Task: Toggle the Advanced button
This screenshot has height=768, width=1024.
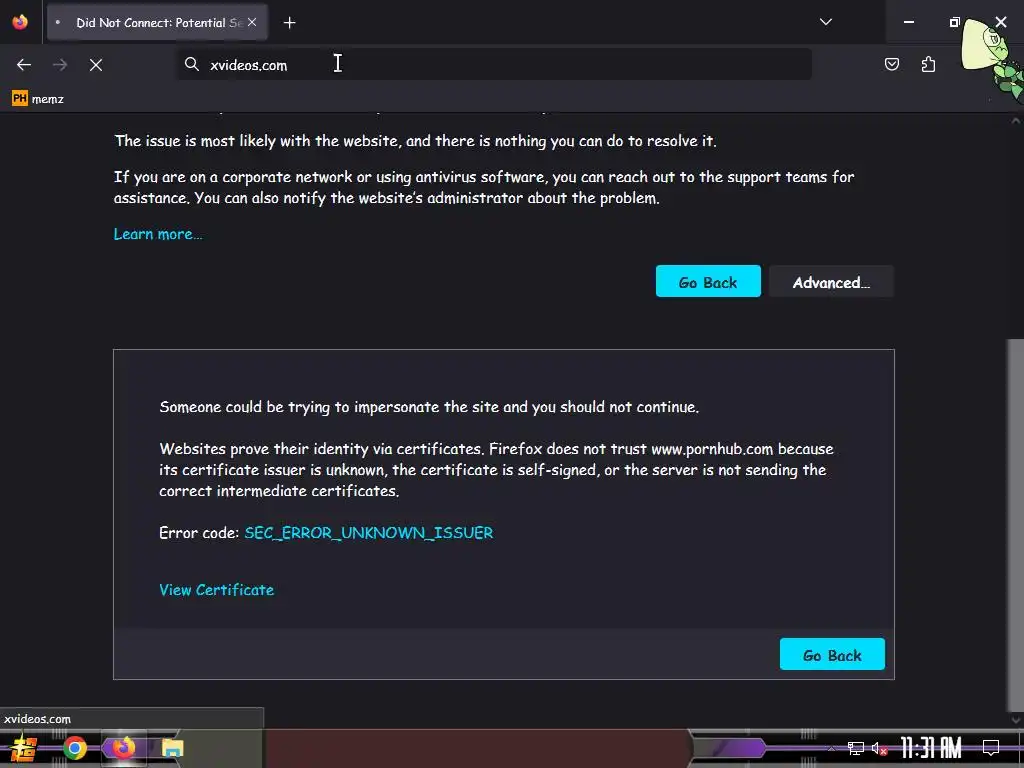Action: pyautogui.click(x=831, y=281)
